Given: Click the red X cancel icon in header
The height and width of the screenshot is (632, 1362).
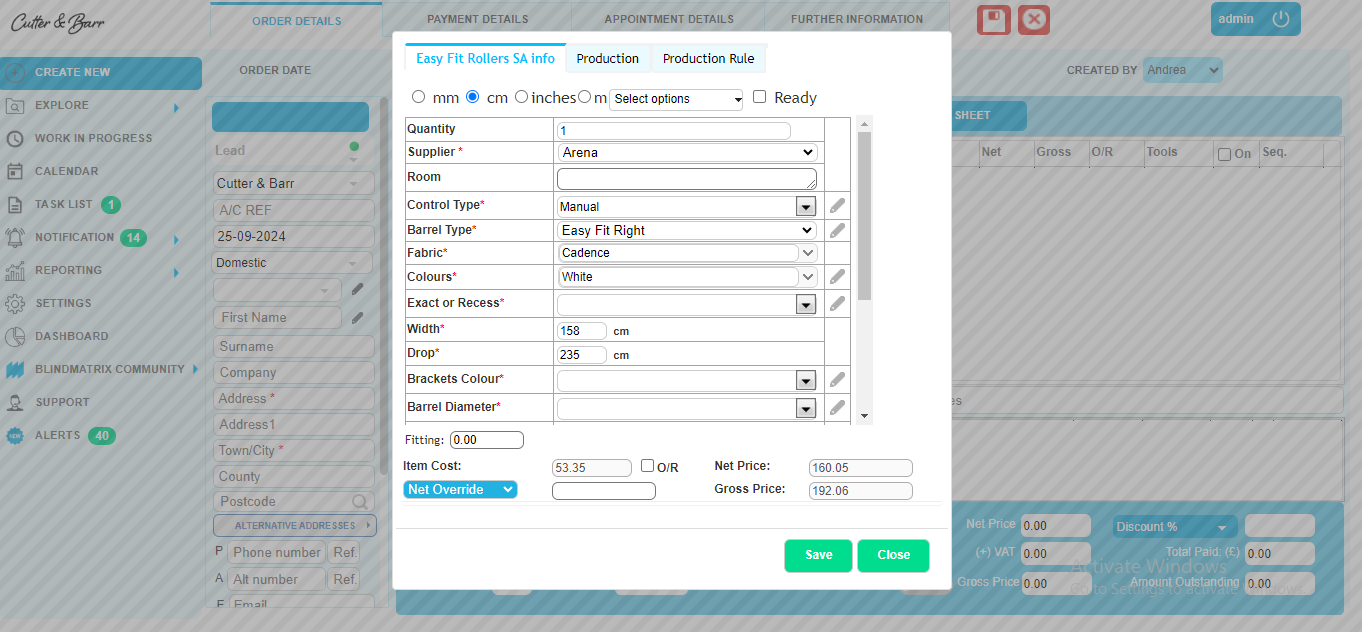Looking at the screenshot, I should point(1034,20).
